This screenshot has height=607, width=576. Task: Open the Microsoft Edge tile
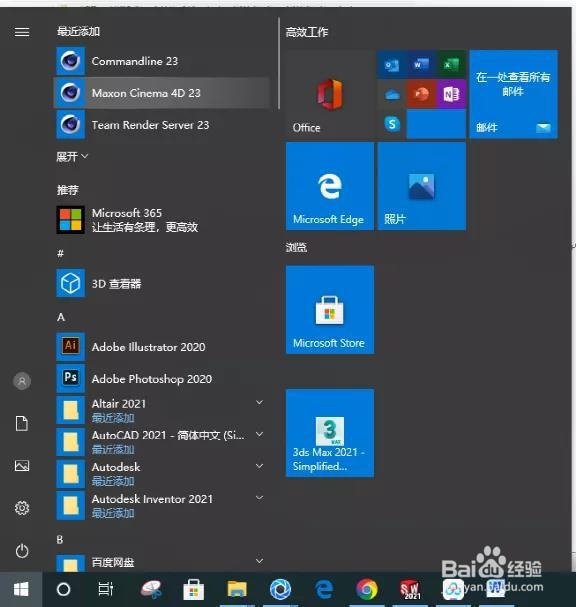pos(330,186)
